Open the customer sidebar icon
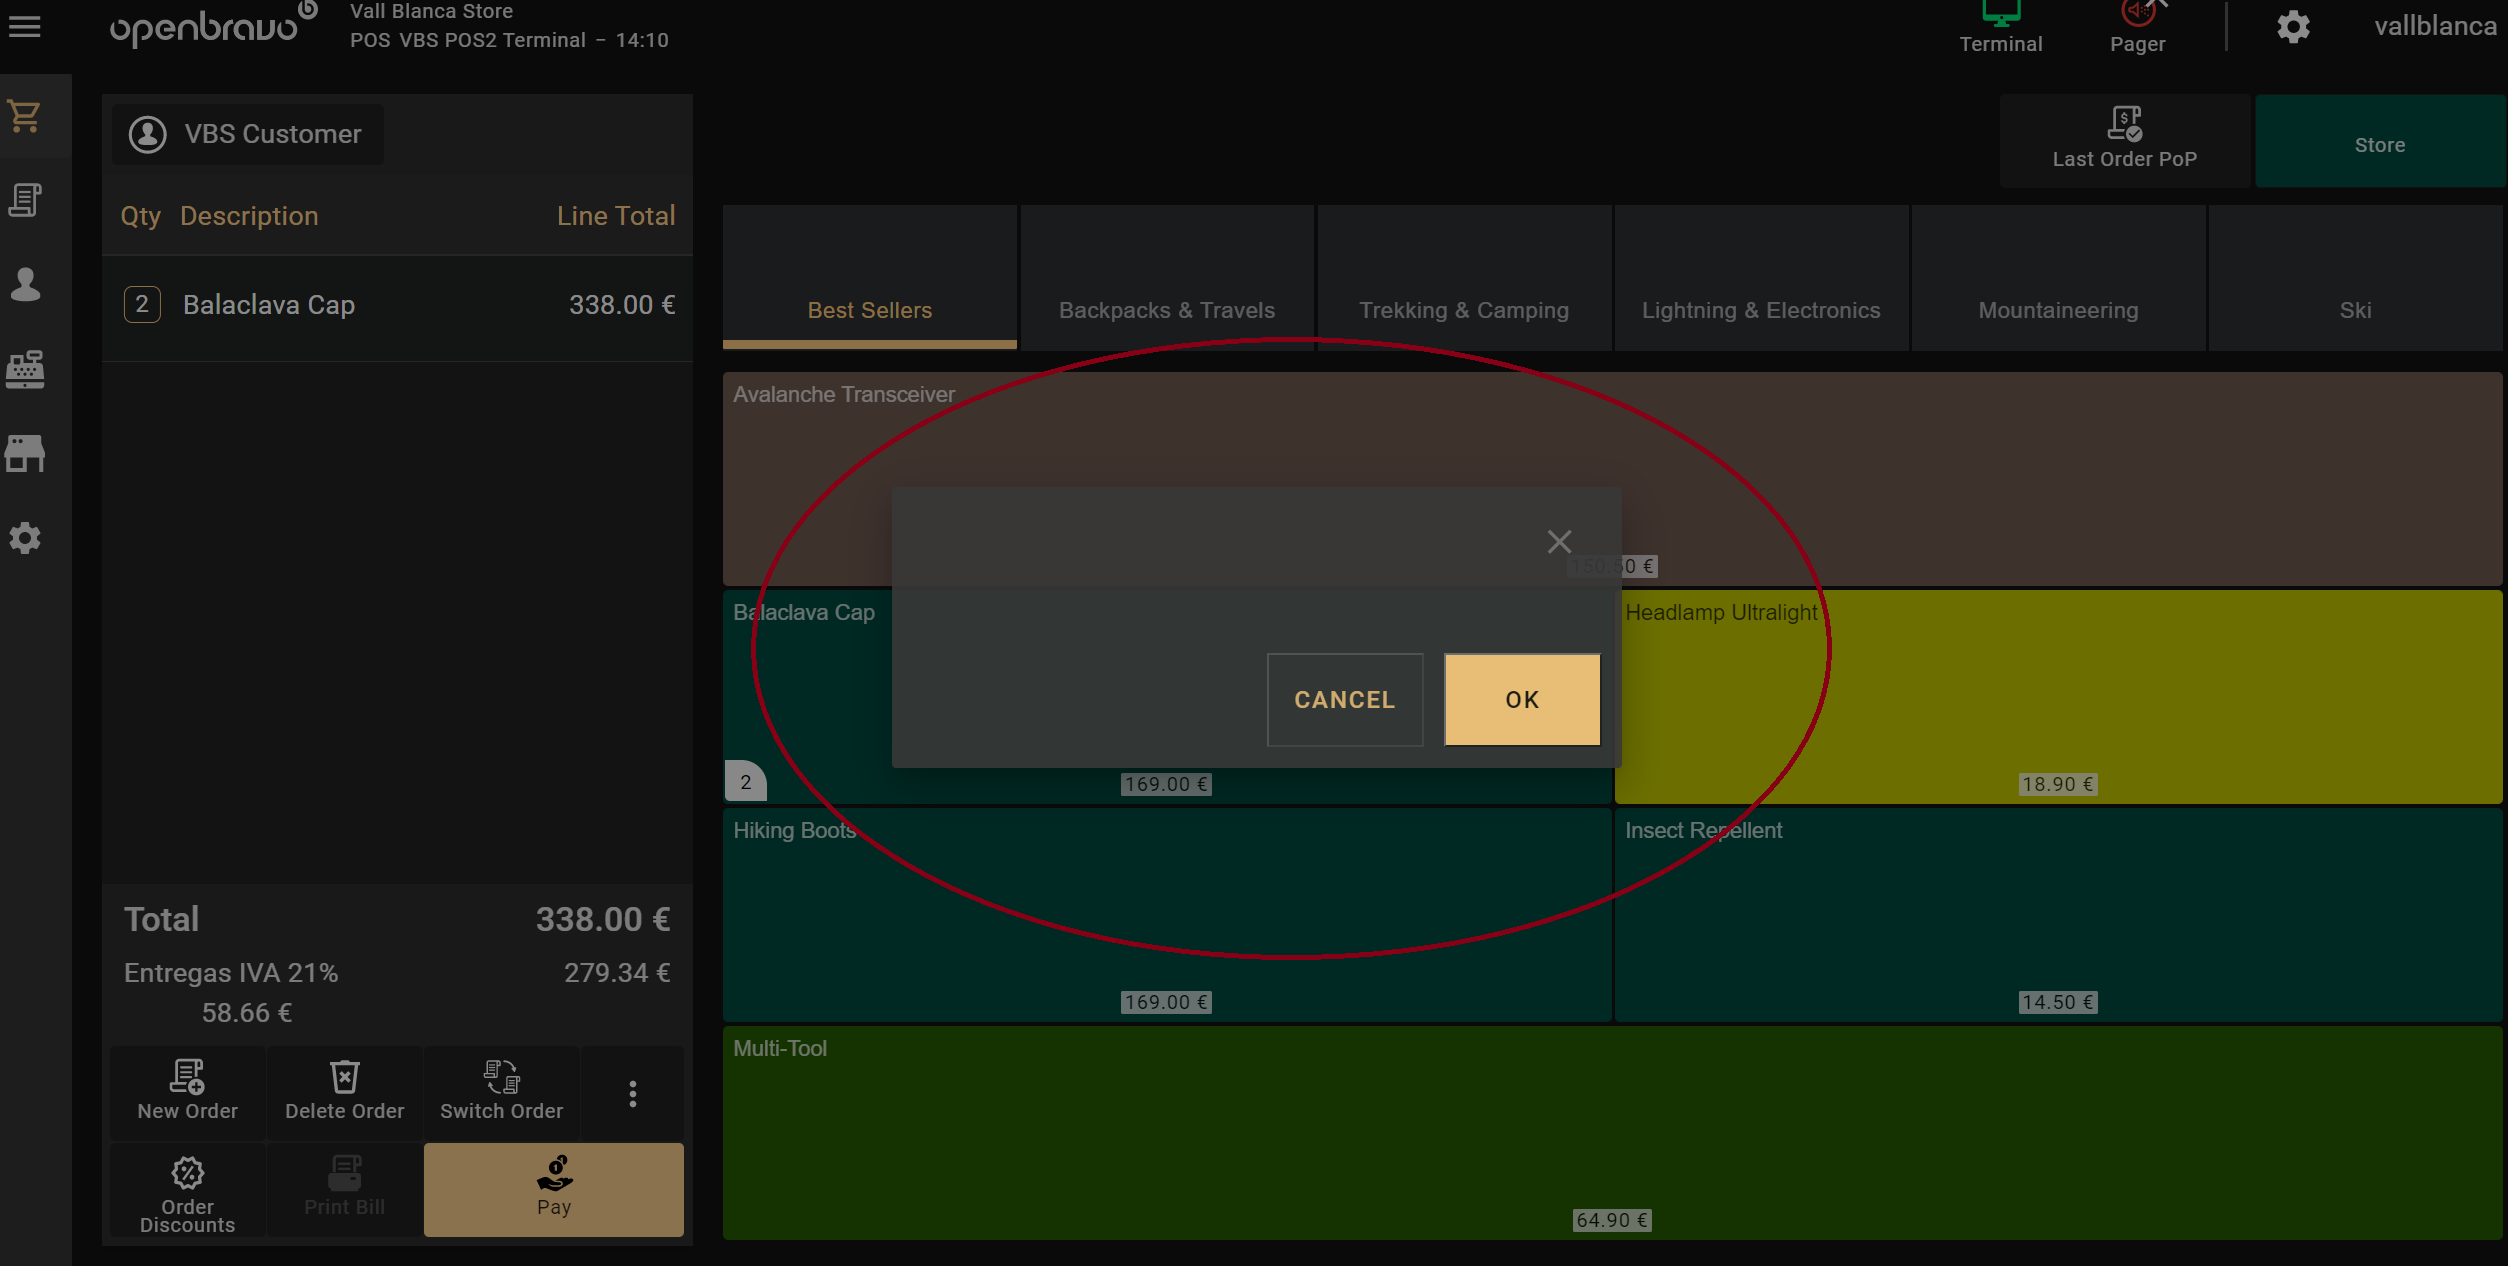Viewport: 2508px width, 1266px height. click(x=25, y=285)
